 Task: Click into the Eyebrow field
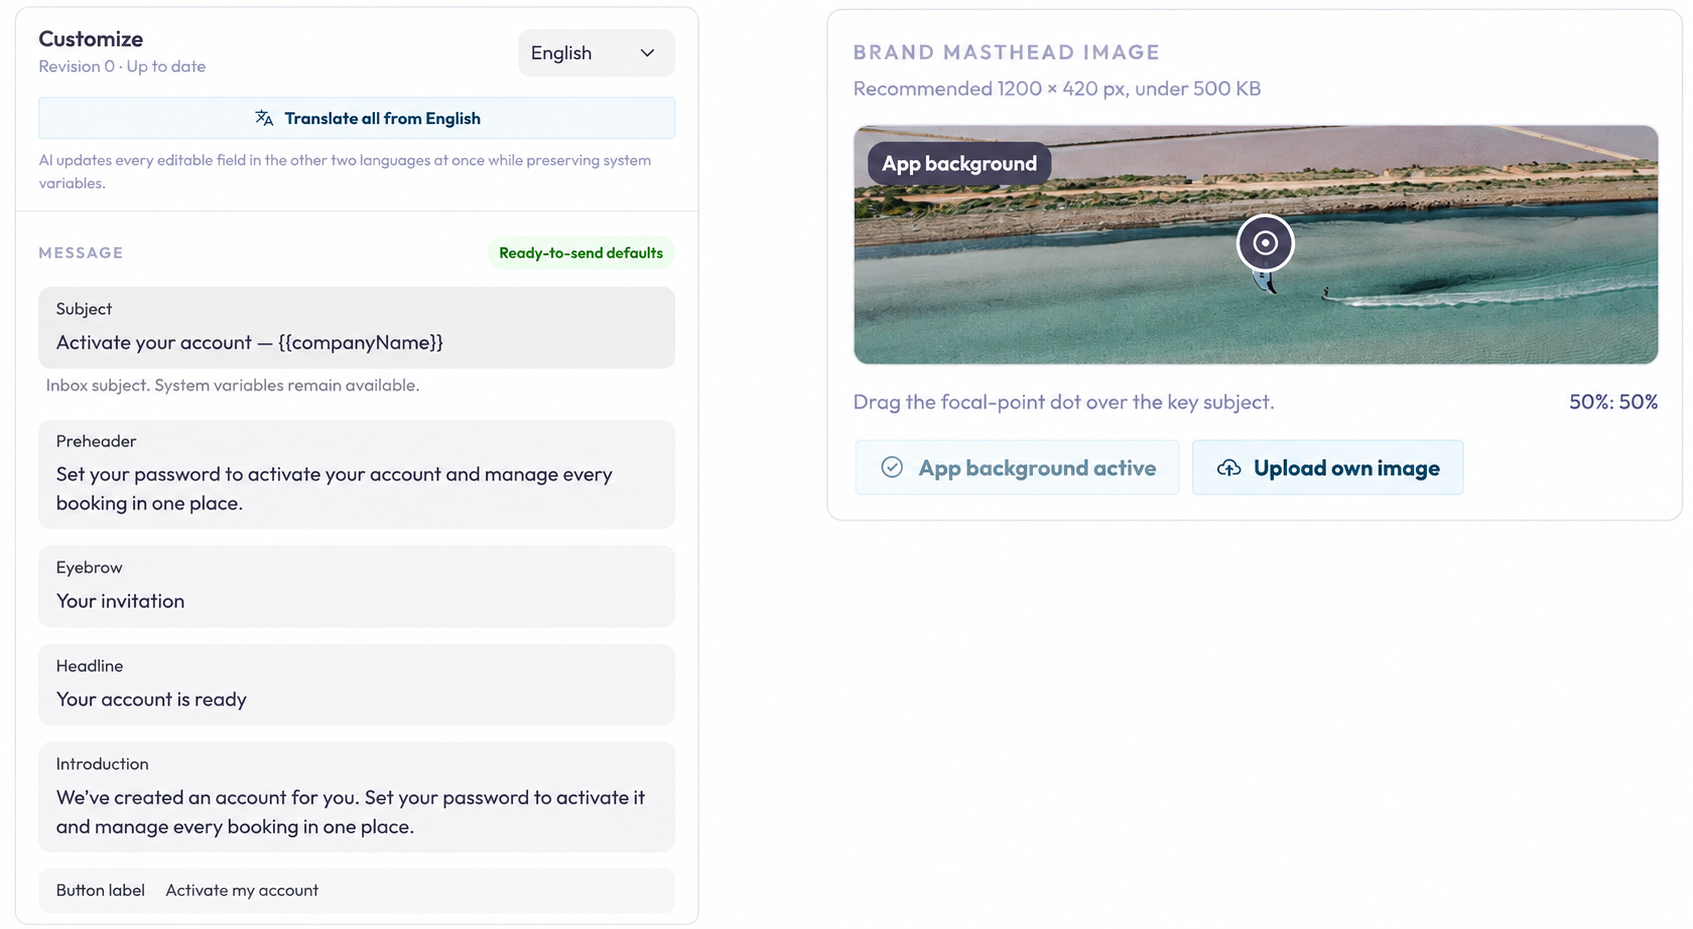click(x=357, y=586)
